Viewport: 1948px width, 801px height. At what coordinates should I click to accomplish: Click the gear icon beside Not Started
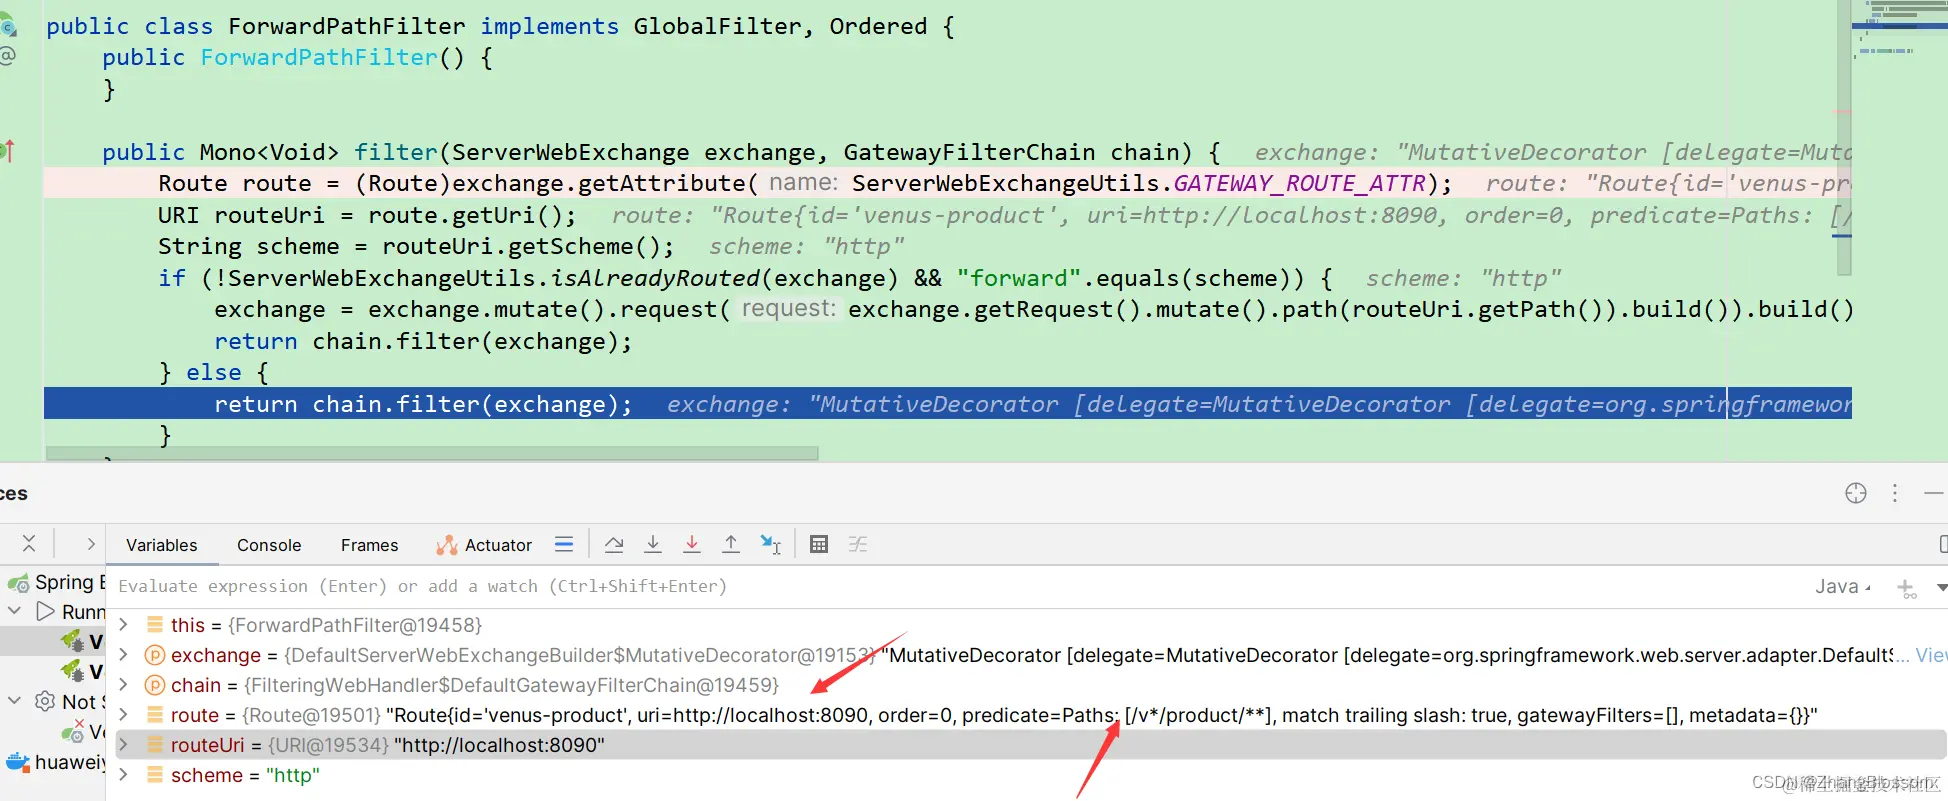45,701
